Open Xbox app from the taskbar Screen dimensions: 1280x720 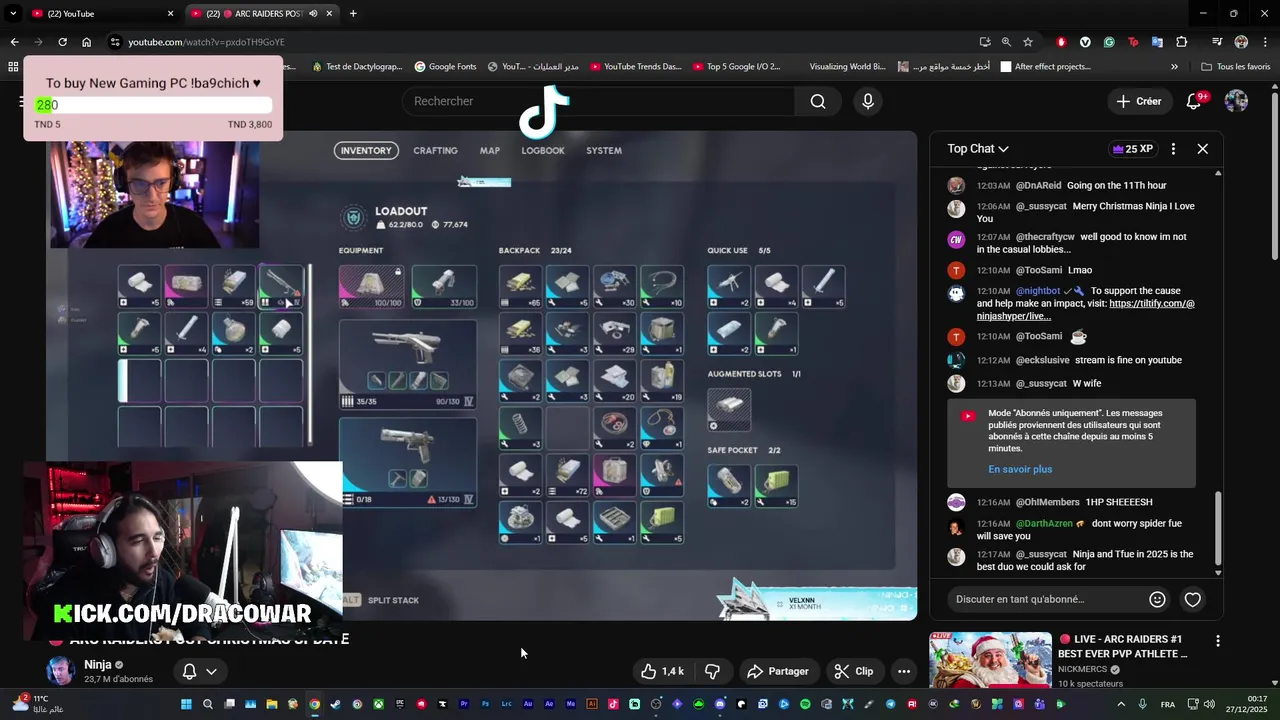coord(378,704)
